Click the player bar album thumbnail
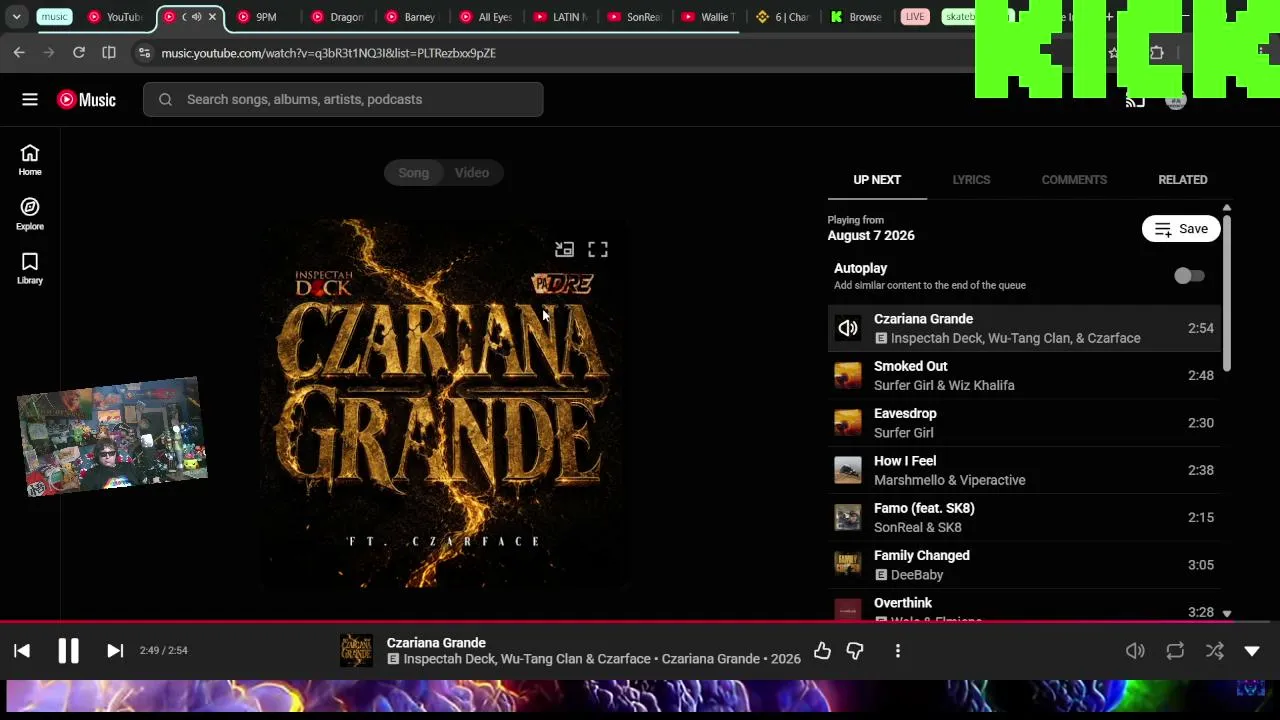1280x720 pixels. click(356, 651)
